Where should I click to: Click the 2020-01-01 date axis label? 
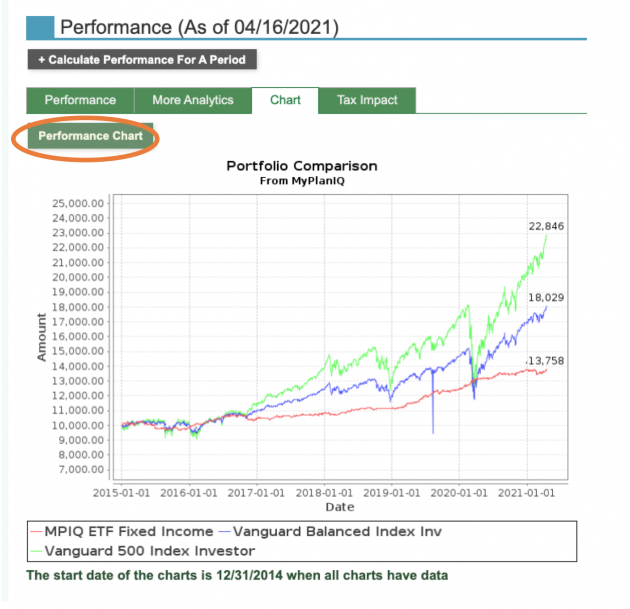click(459, 493)
